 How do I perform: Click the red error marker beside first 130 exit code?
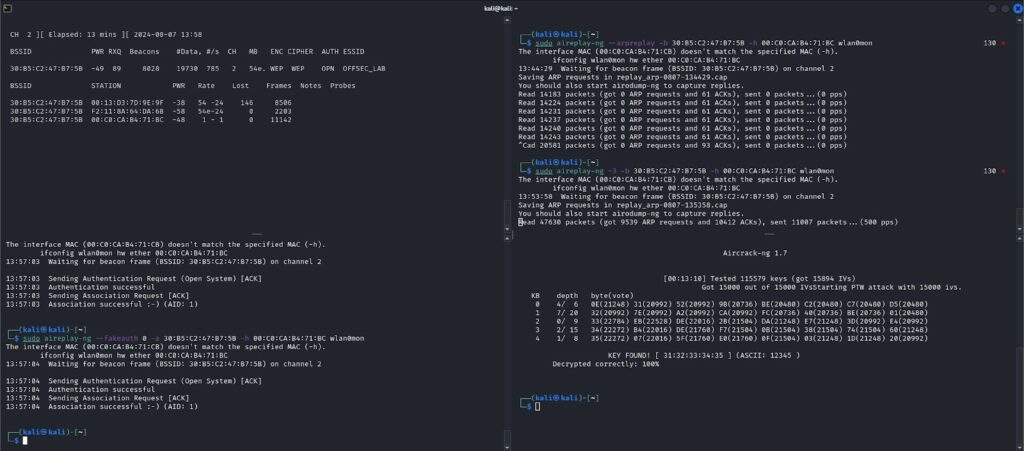(x=1003, y=43)
